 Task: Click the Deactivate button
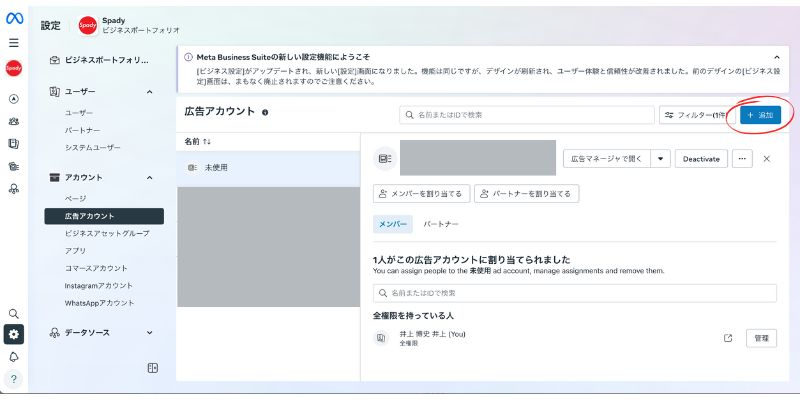(x=701, y=159)
